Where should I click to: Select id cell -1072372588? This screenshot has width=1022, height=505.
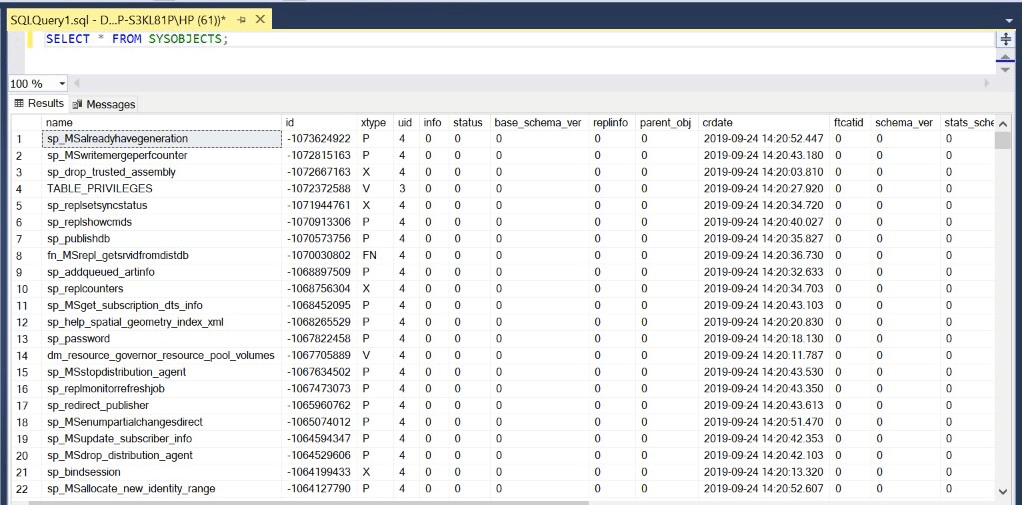(x=319, y=189)
